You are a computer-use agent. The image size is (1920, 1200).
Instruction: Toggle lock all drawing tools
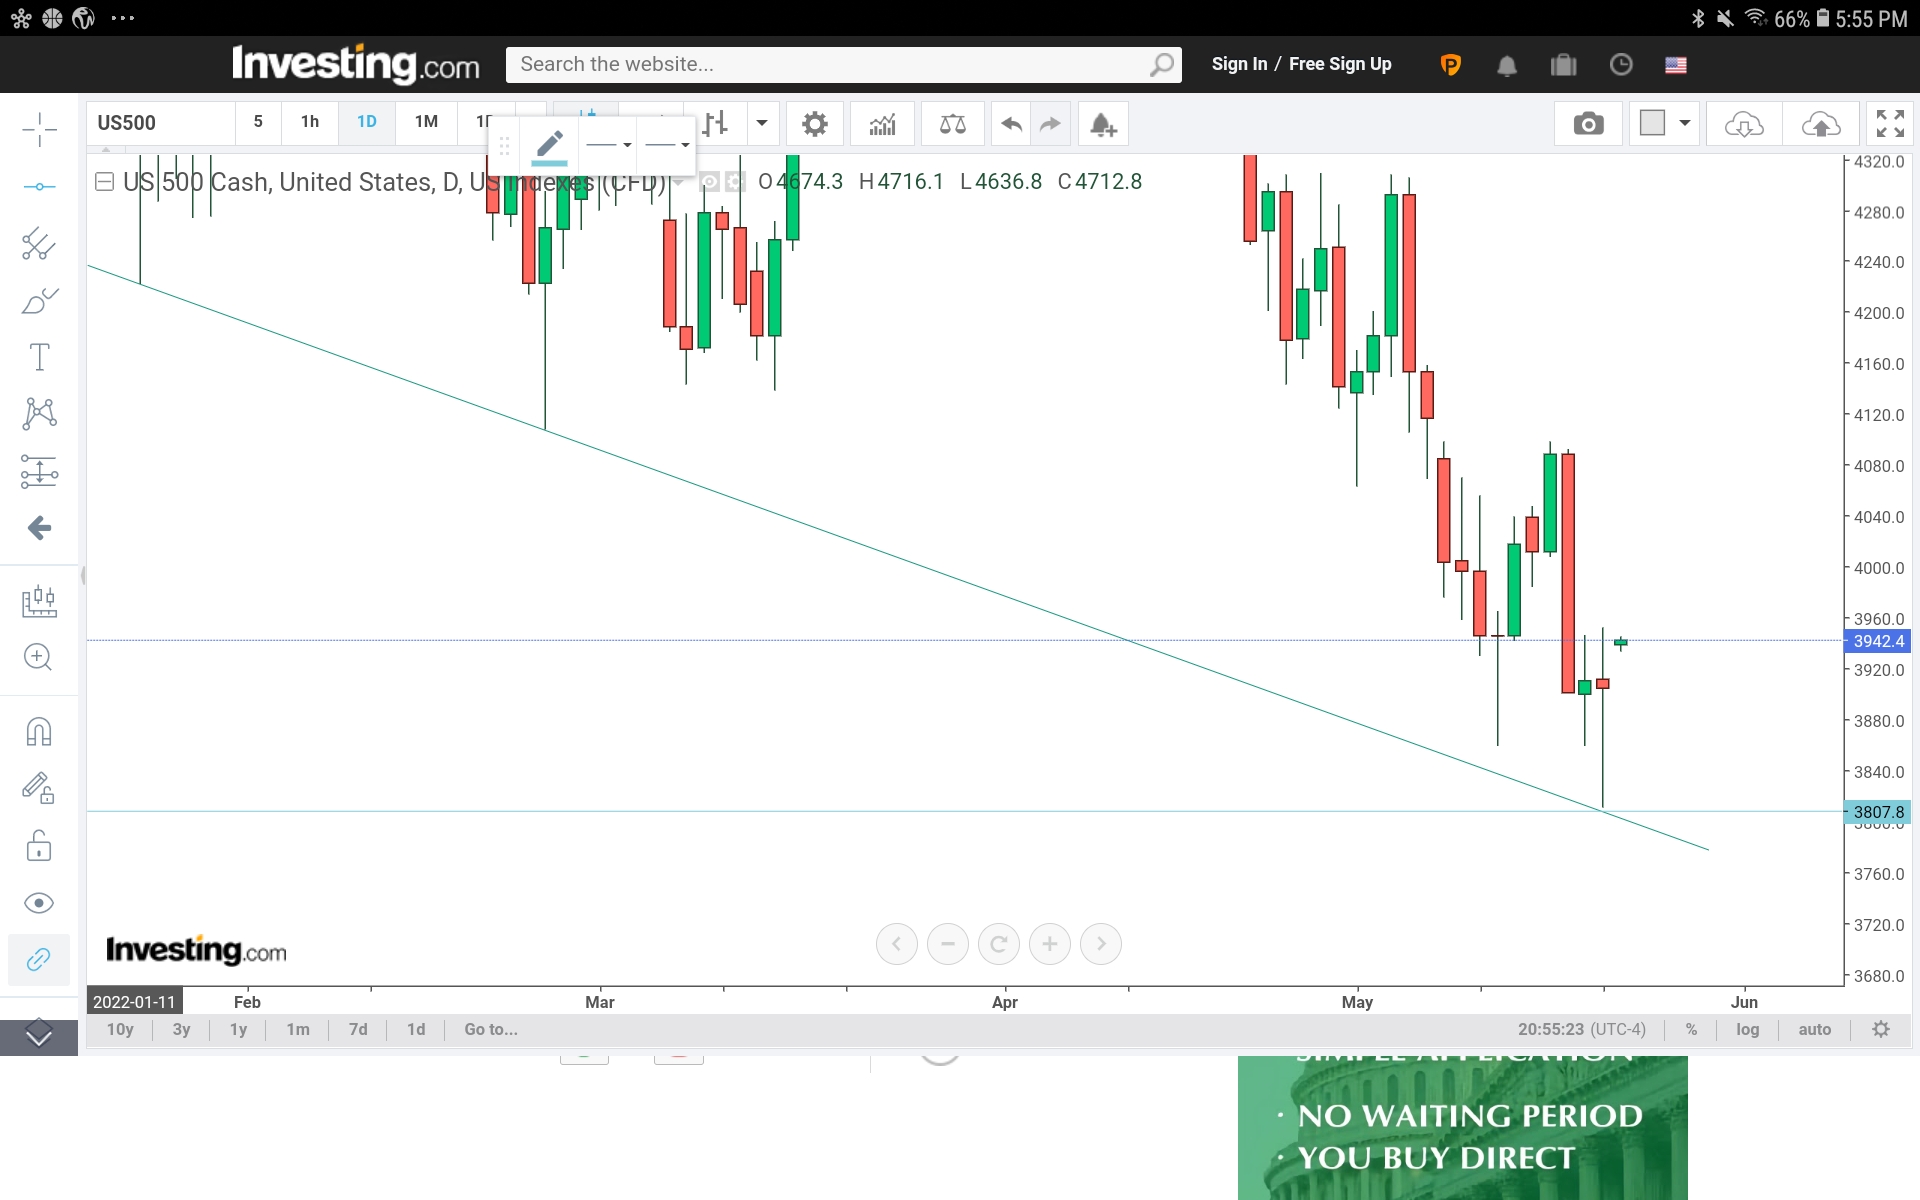pyautogui.click(x=39, y=846)
